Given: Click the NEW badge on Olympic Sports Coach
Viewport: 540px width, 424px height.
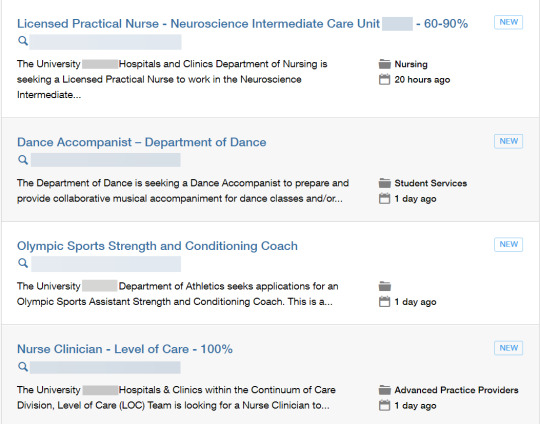Looking at the screenshot, I should [508, 244].
